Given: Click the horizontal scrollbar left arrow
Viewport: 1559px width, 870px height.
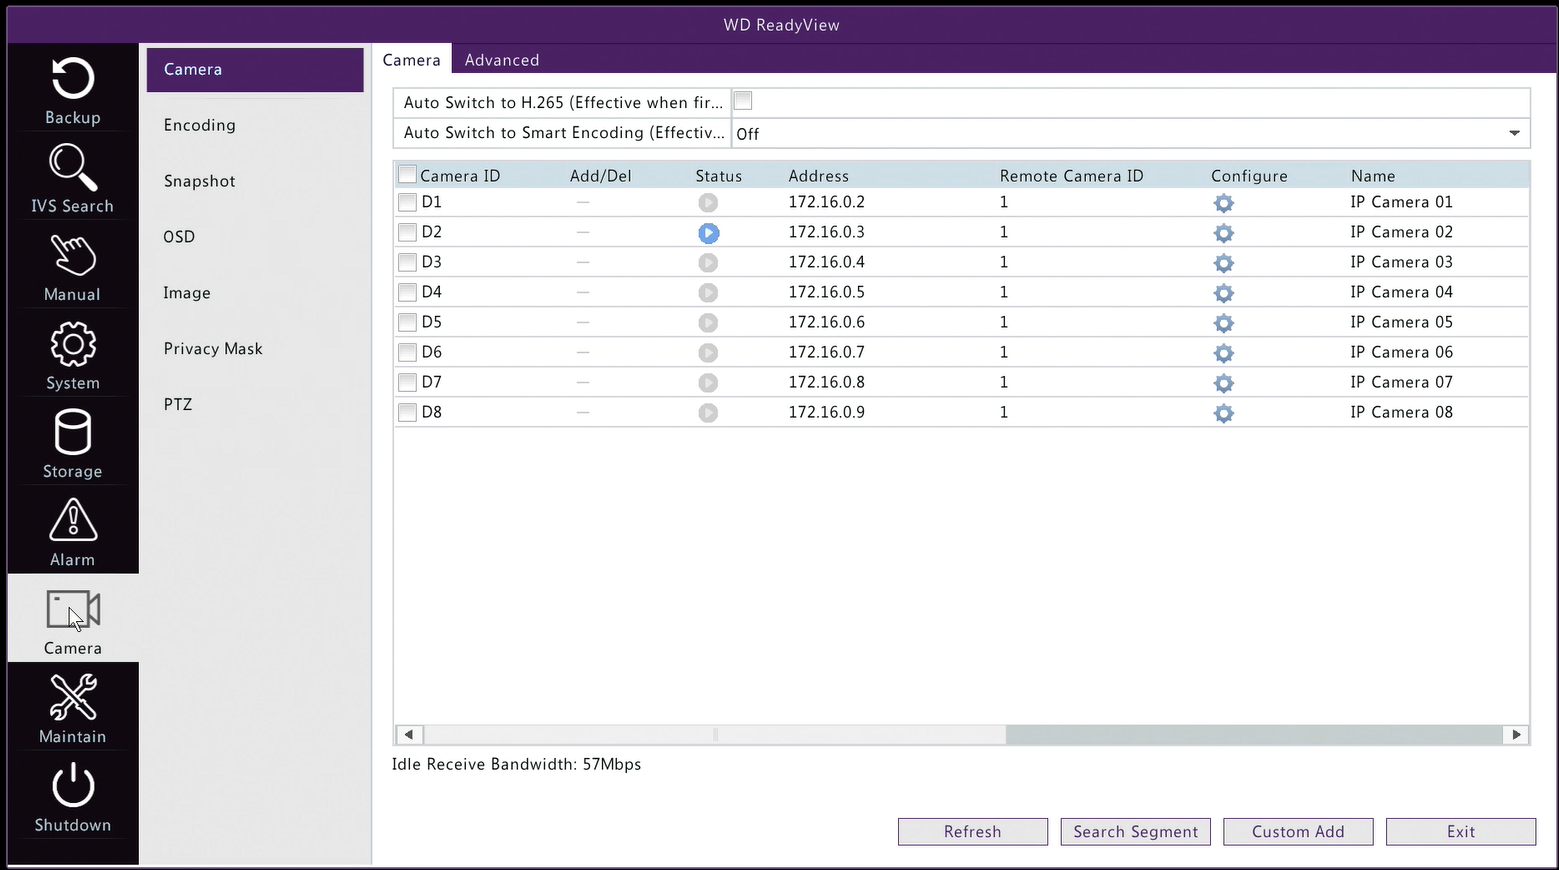Looking at the screenshot, I should pos(409,735).
